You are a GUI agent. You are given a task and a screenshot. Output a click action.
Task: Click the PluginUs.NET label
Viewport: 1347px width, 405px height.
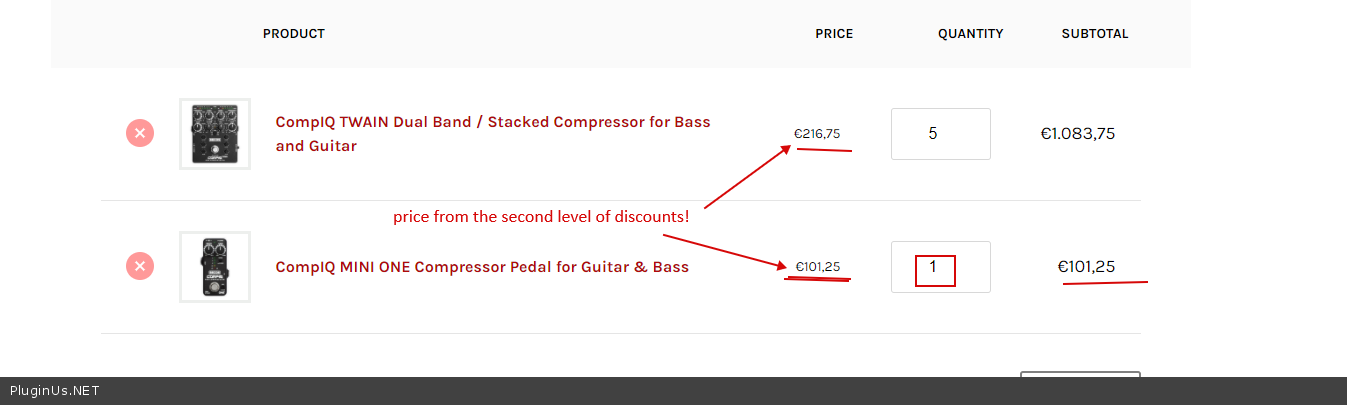(x=54, y=391)
